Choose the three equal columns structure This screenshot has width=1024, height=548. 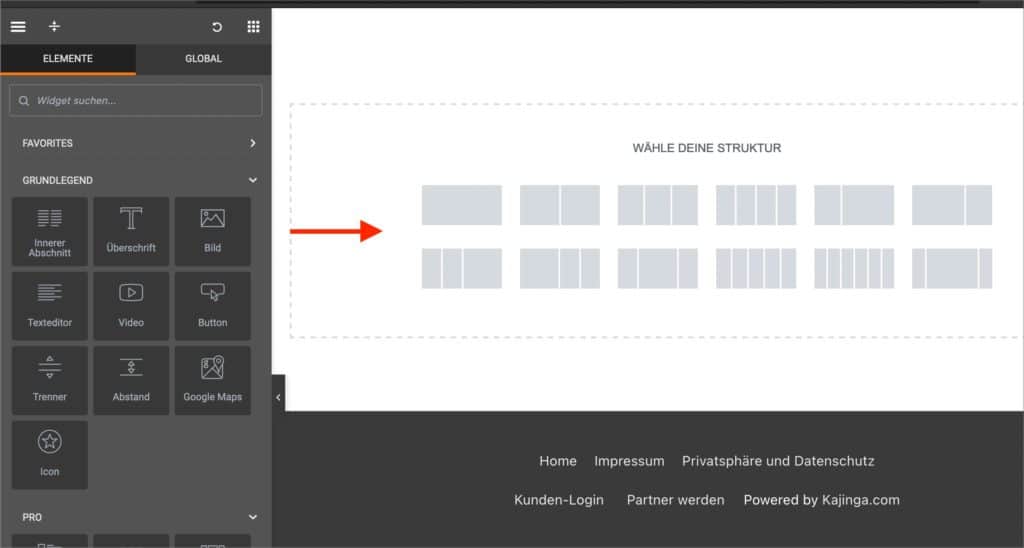pos(658,205)
